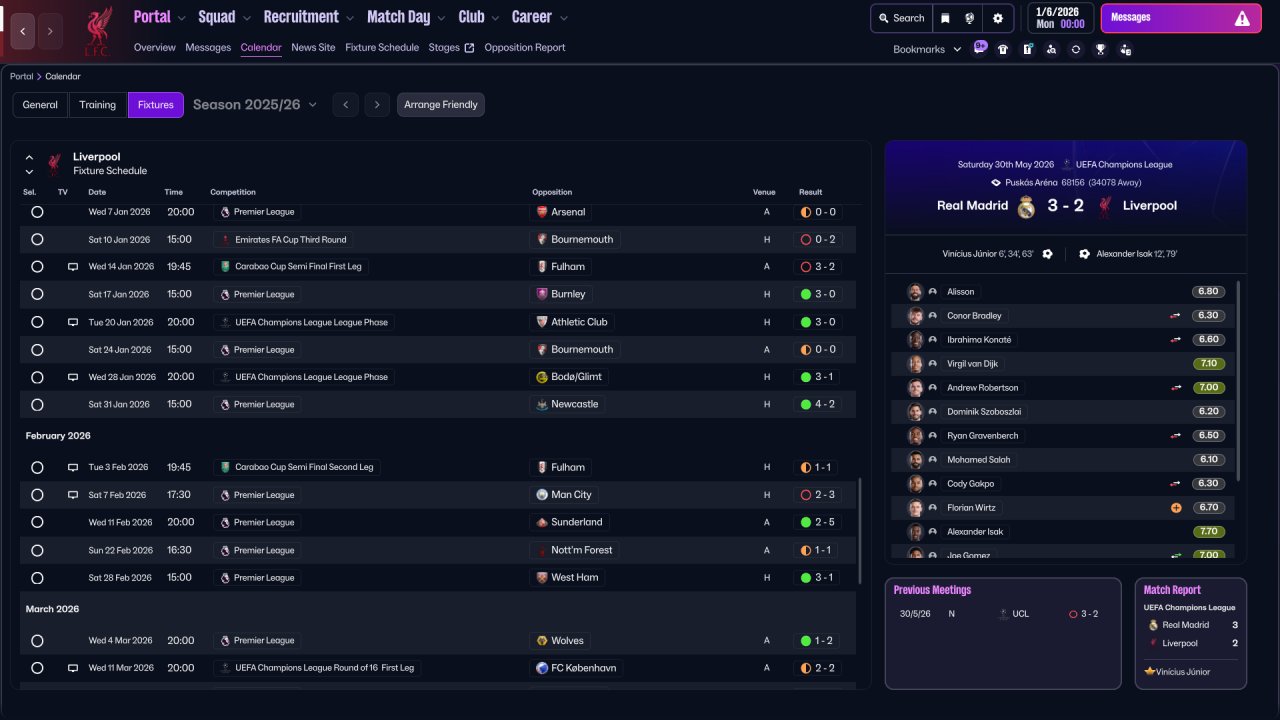Open the Bookmarks dropdown

(x=927, y=49)
